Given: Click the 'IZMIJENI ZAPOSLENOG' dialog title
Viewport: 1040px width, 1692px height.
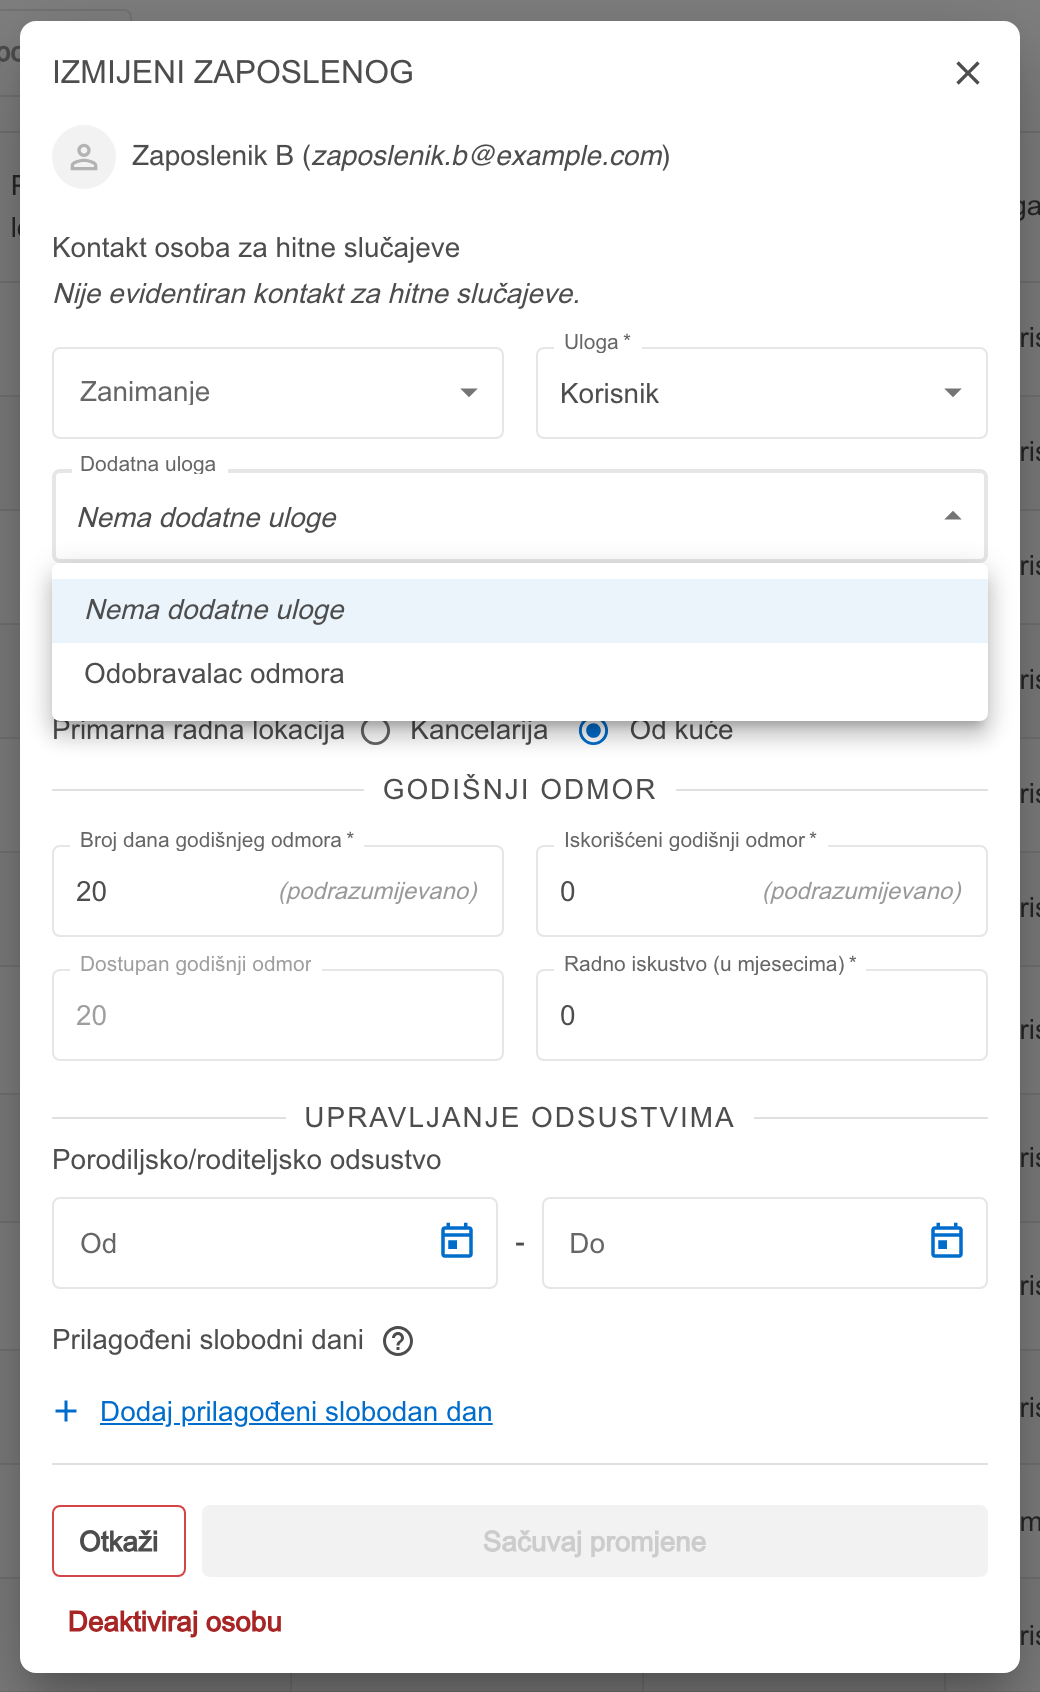Looking at the screenshot, I should tap(233, 72).
